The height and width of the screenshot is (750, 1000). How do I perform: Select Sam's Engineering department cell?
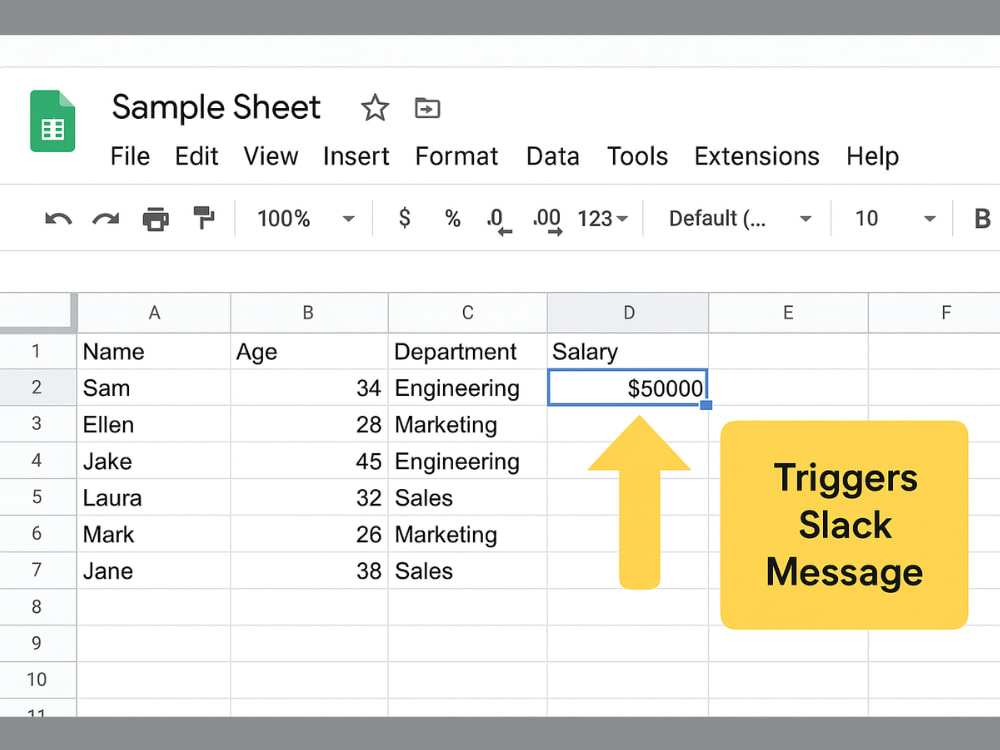(467, 388)
